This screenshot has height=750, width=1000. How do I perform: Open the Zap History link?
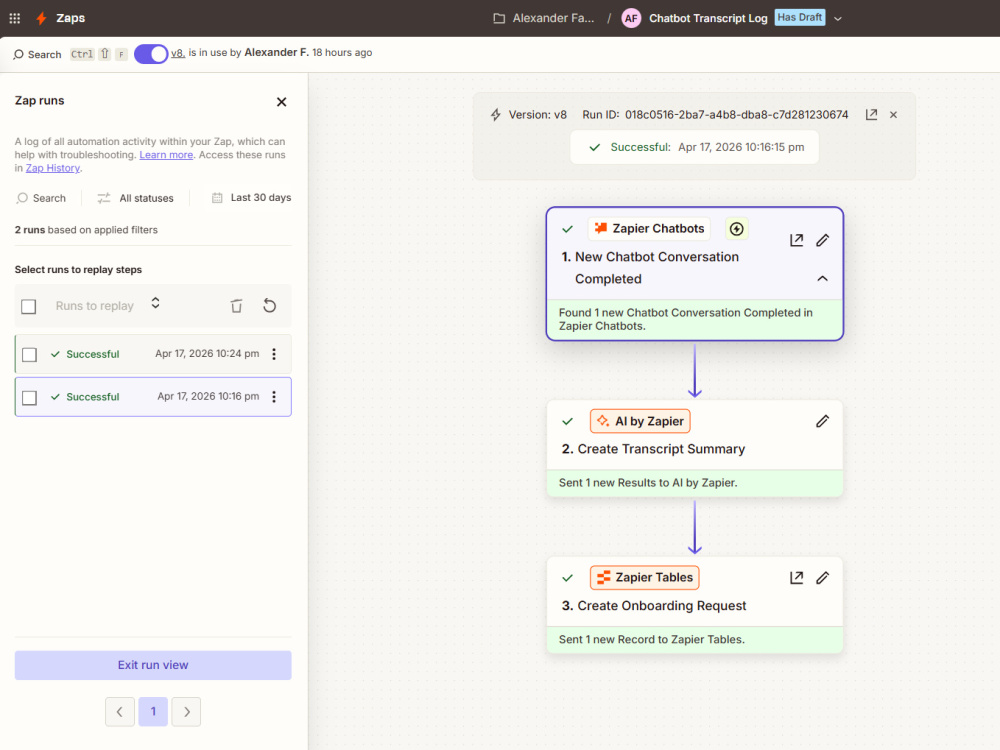53,168
